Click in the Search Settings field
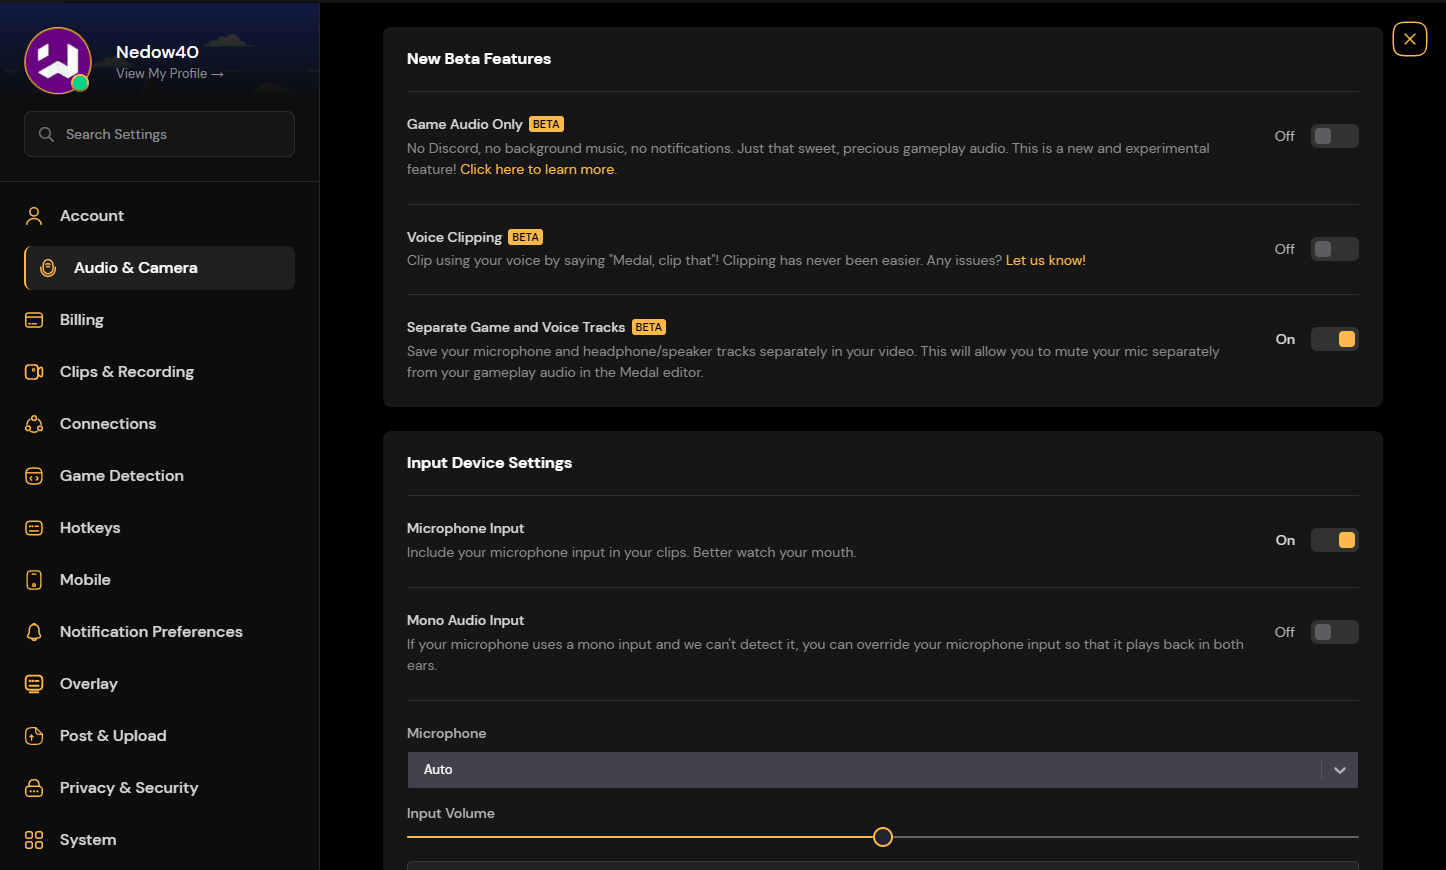This screenshot has width=1446, height=870. coord(159,134)
